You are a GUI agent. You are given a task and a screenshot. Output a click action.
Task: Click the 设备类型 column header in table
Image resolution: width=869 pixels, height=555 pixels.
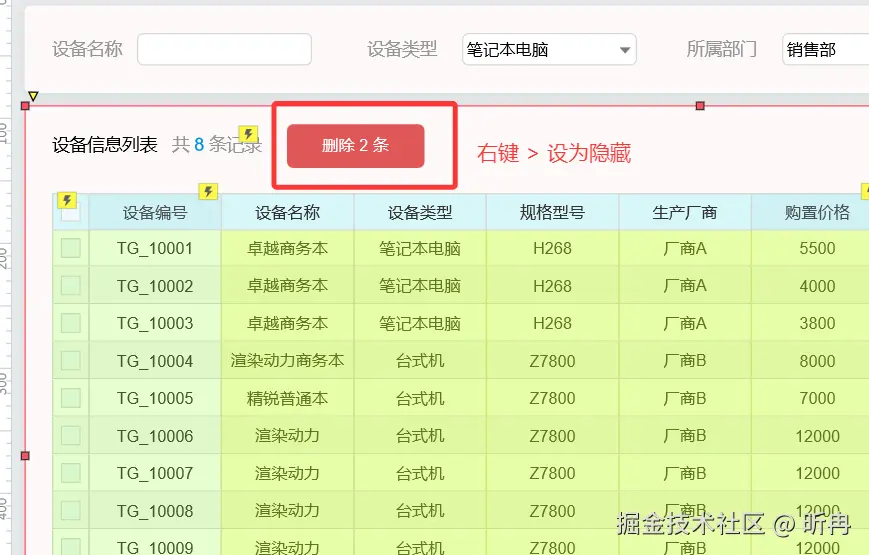(420, 212)
